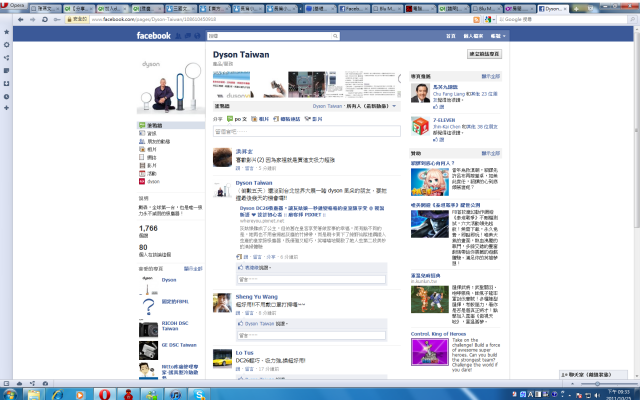Select the link share option icon
Image resolution: width=640 pixels, height=400 pixels.
276,119
